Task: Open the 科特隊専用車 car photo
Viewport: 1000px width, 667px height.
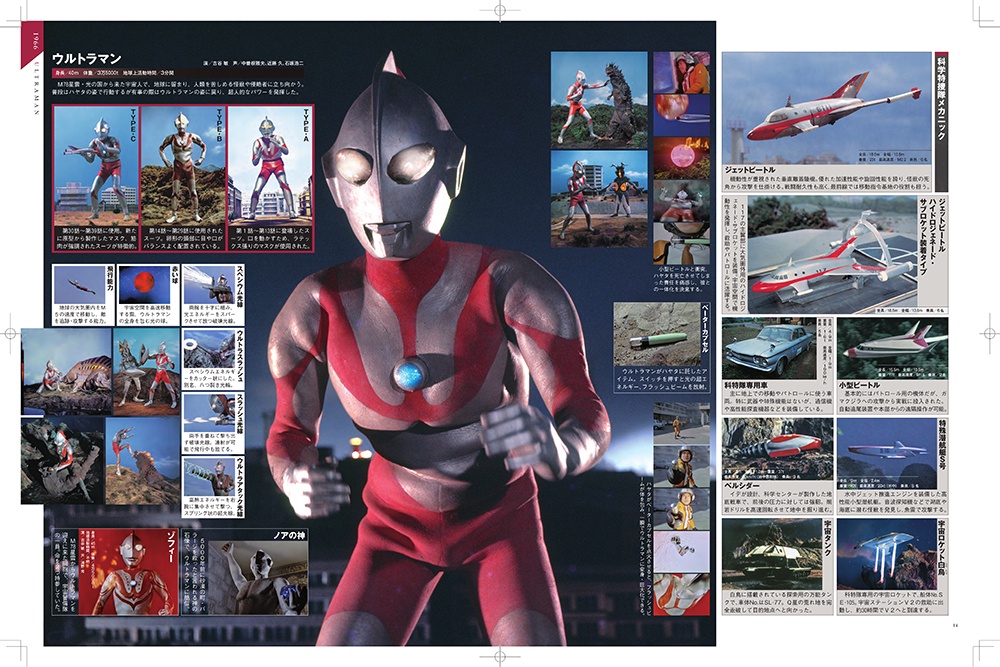Action: (x=769, y=349)
